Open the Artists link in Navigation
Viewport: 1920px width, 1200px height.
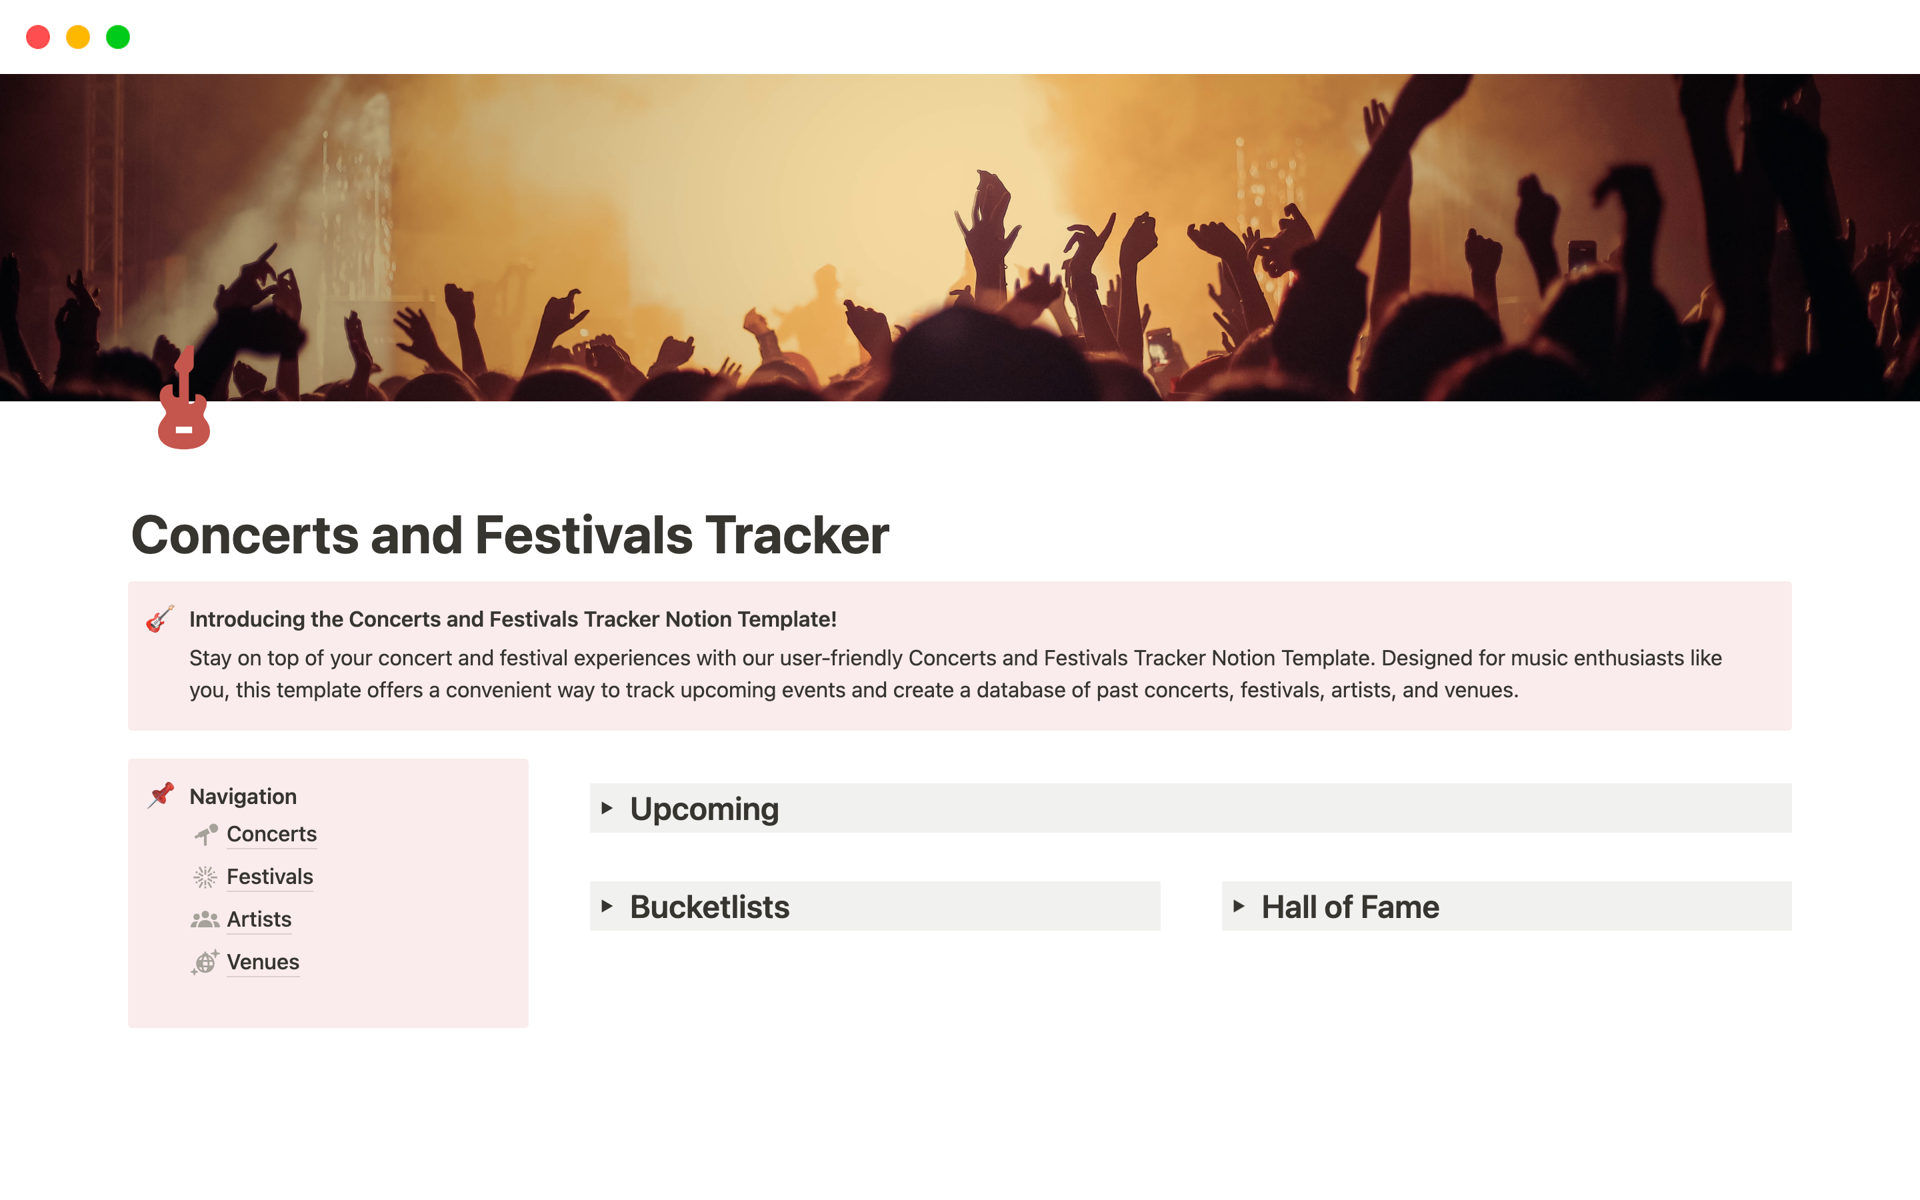pos(259,919)
